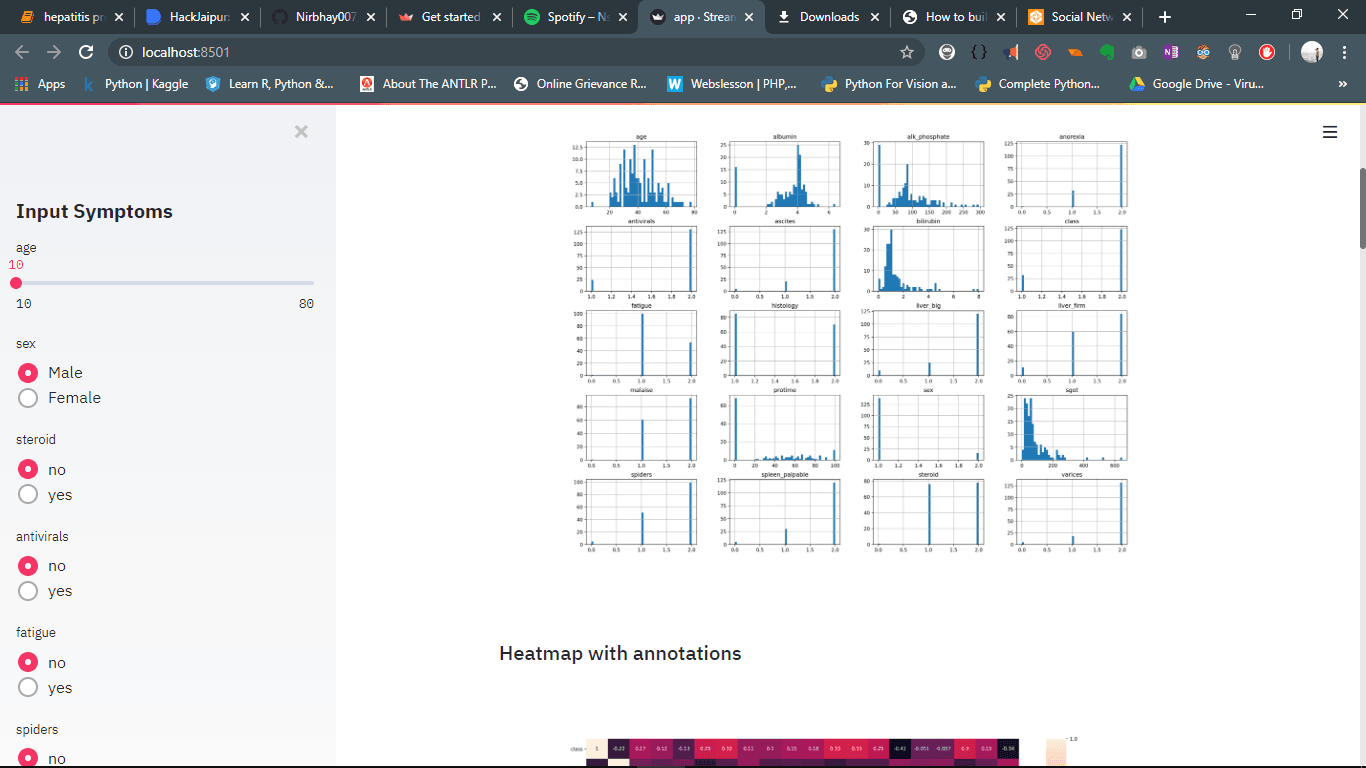
Task: Switch to the HackJaipur tab
Action: [x=196, y=17]
